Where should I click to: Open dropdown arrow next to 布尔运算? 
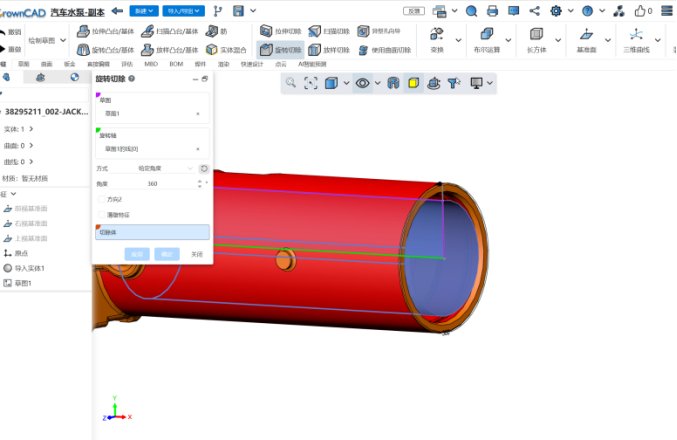click(508, 40)
